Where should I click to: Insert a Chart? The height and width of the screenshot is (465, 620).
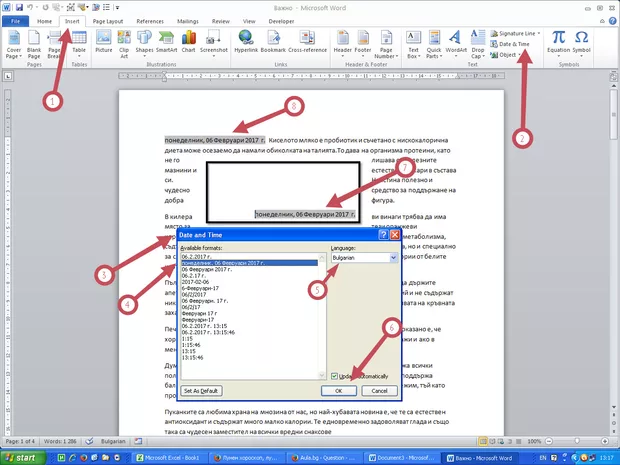click(x=189, y=42)
